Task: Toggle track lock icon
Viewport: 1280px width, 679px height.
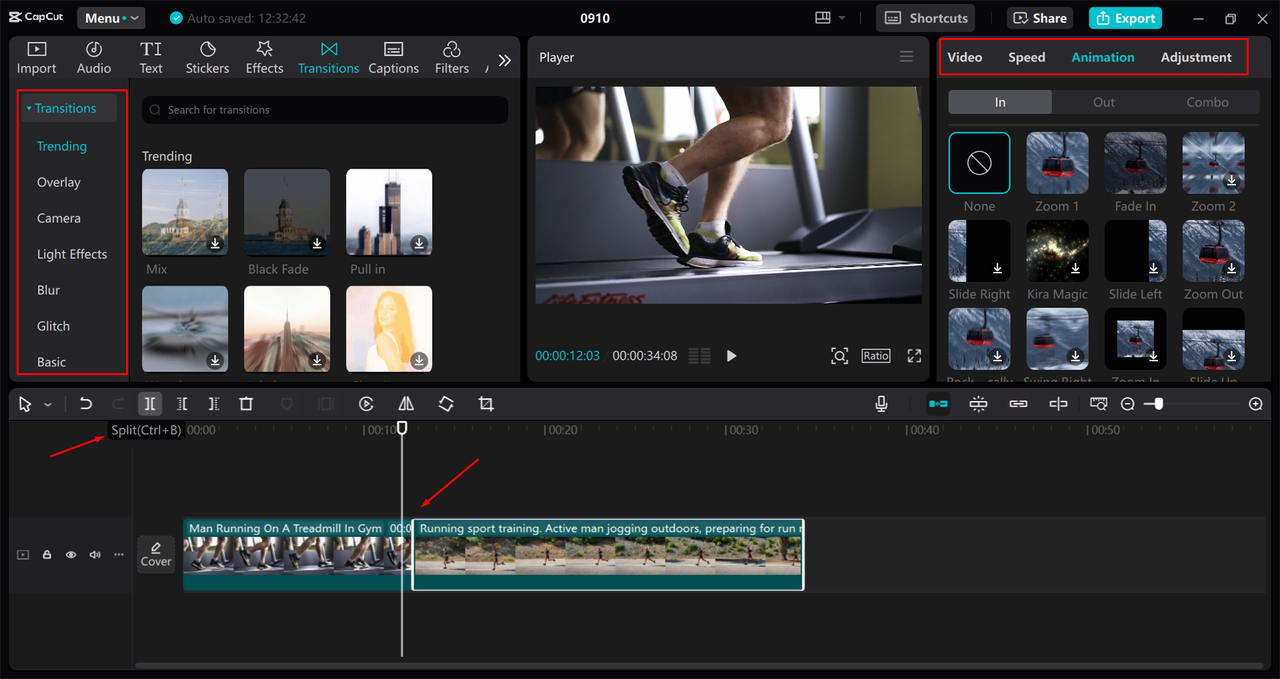Action: point(47,554)
